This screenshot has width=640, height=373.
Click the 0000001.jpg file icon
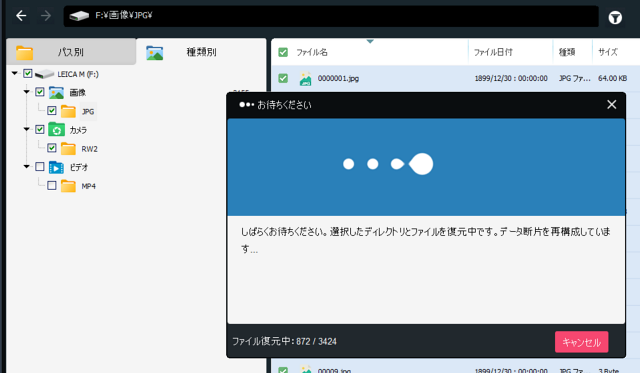pos(305,79)
